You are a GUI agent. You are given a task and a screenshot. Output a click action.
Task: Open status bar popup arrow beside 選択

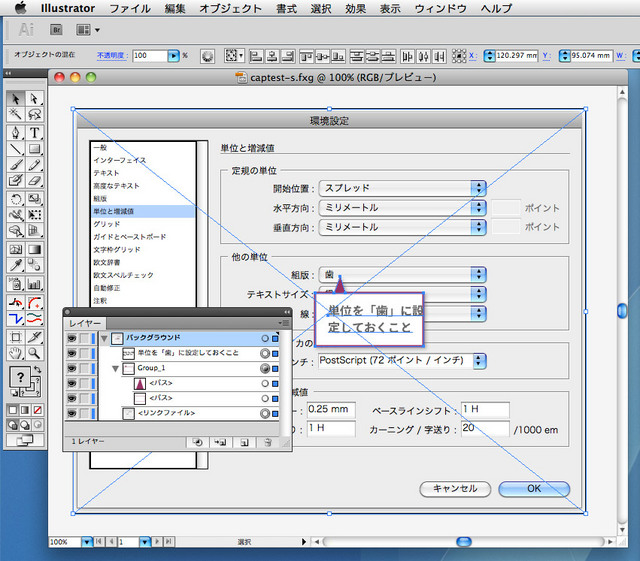click(x=304, y=542)
